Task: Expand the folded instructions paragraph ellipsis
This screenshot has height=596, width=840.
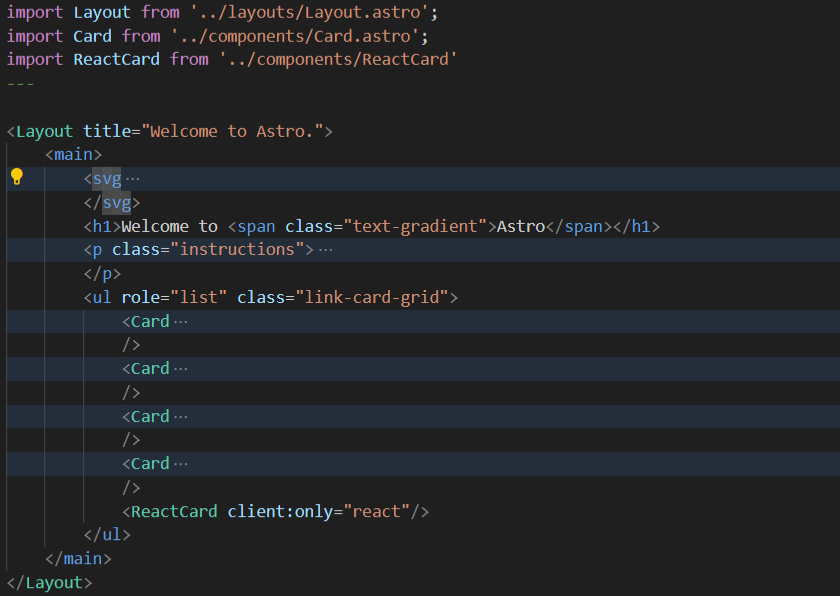Action: tap(324, 250)
